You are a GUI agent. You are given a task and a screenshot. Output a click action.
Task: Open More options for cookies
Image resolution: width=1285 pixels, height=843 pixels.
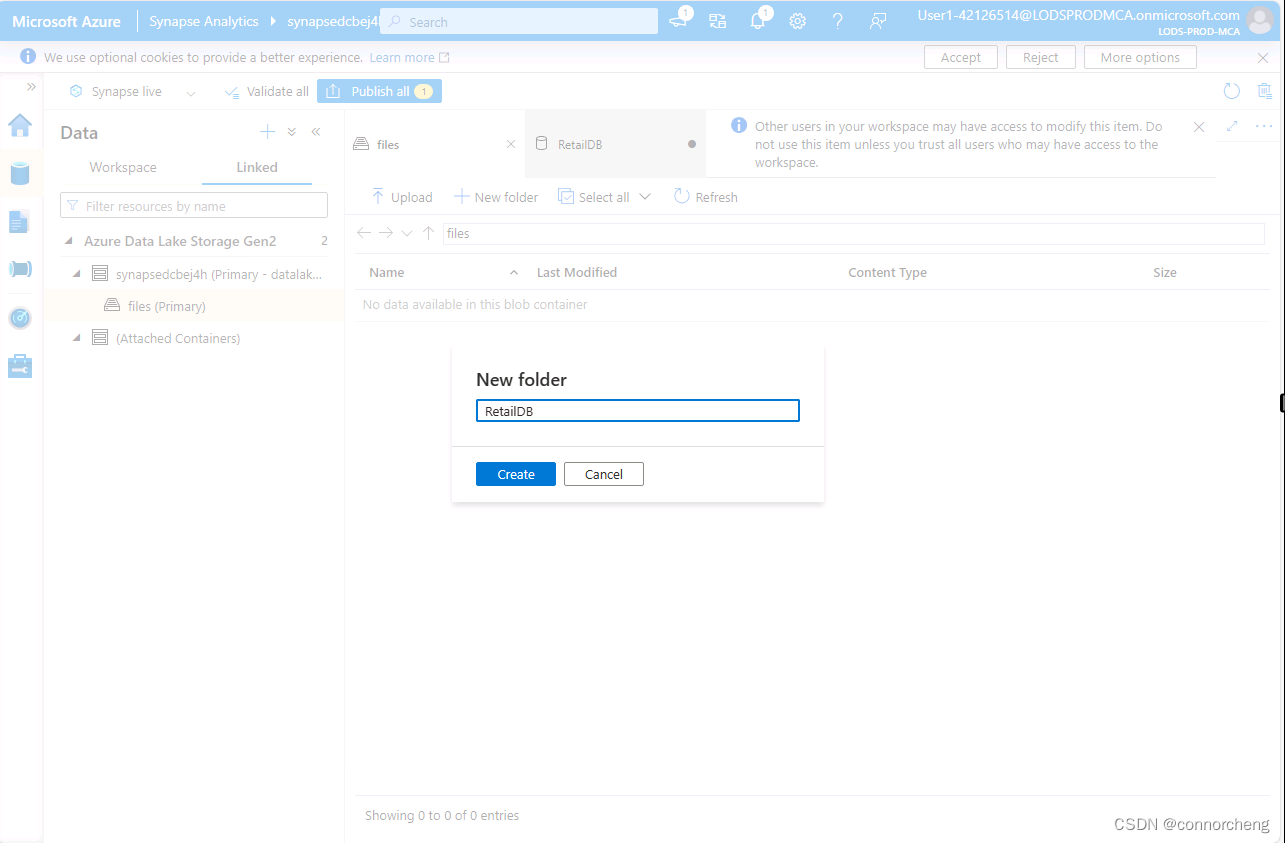click(1140, 57)
